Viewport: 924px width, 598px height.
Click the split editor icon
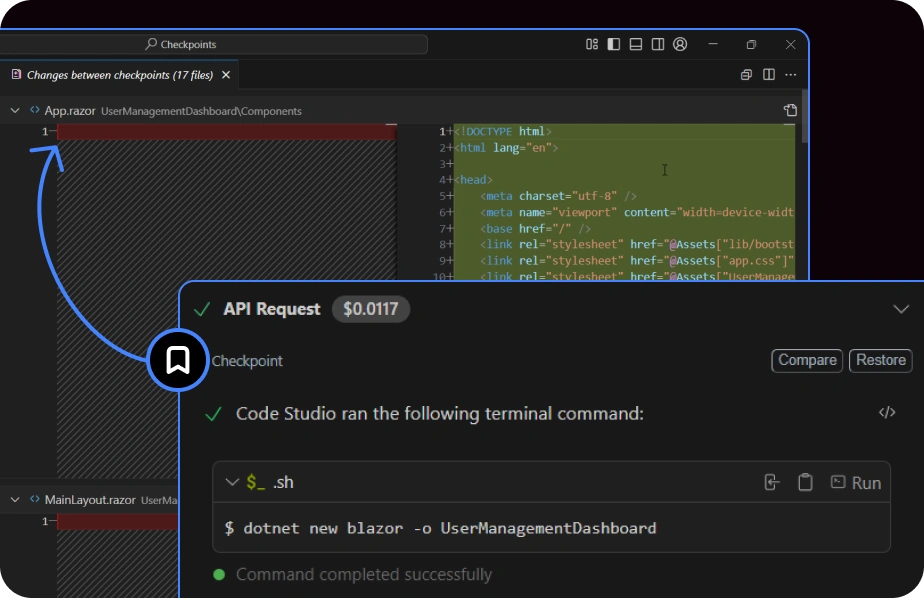(x=767, y=74)
